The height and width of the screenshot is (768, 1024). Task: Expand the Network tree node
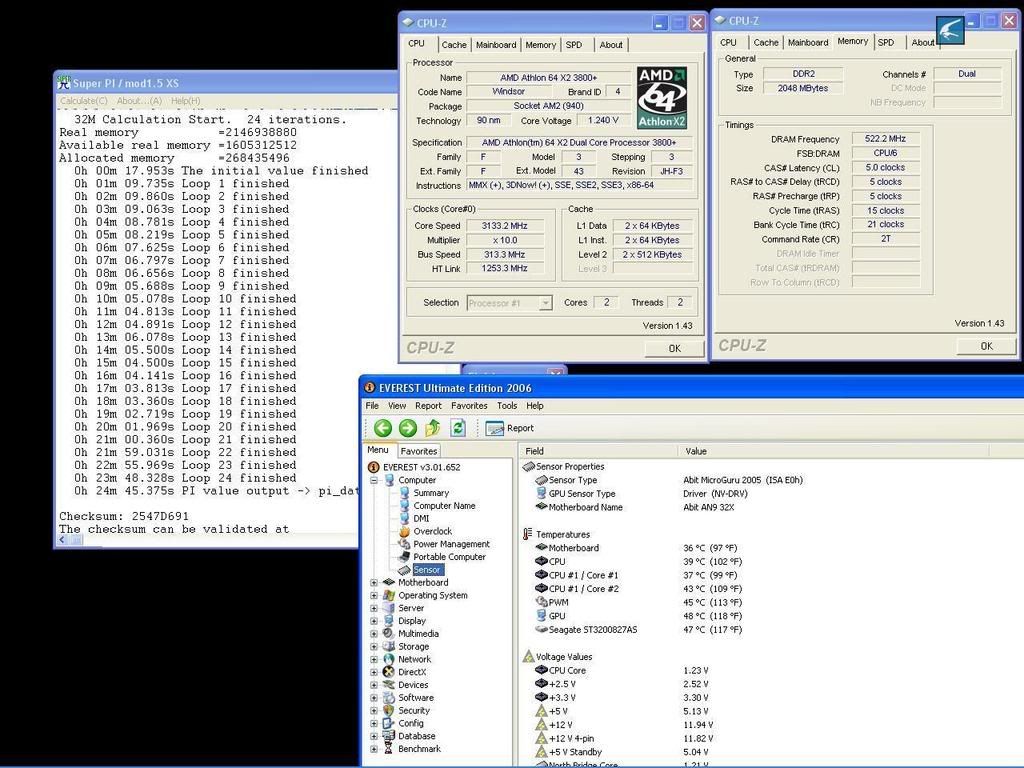point(374,659)
